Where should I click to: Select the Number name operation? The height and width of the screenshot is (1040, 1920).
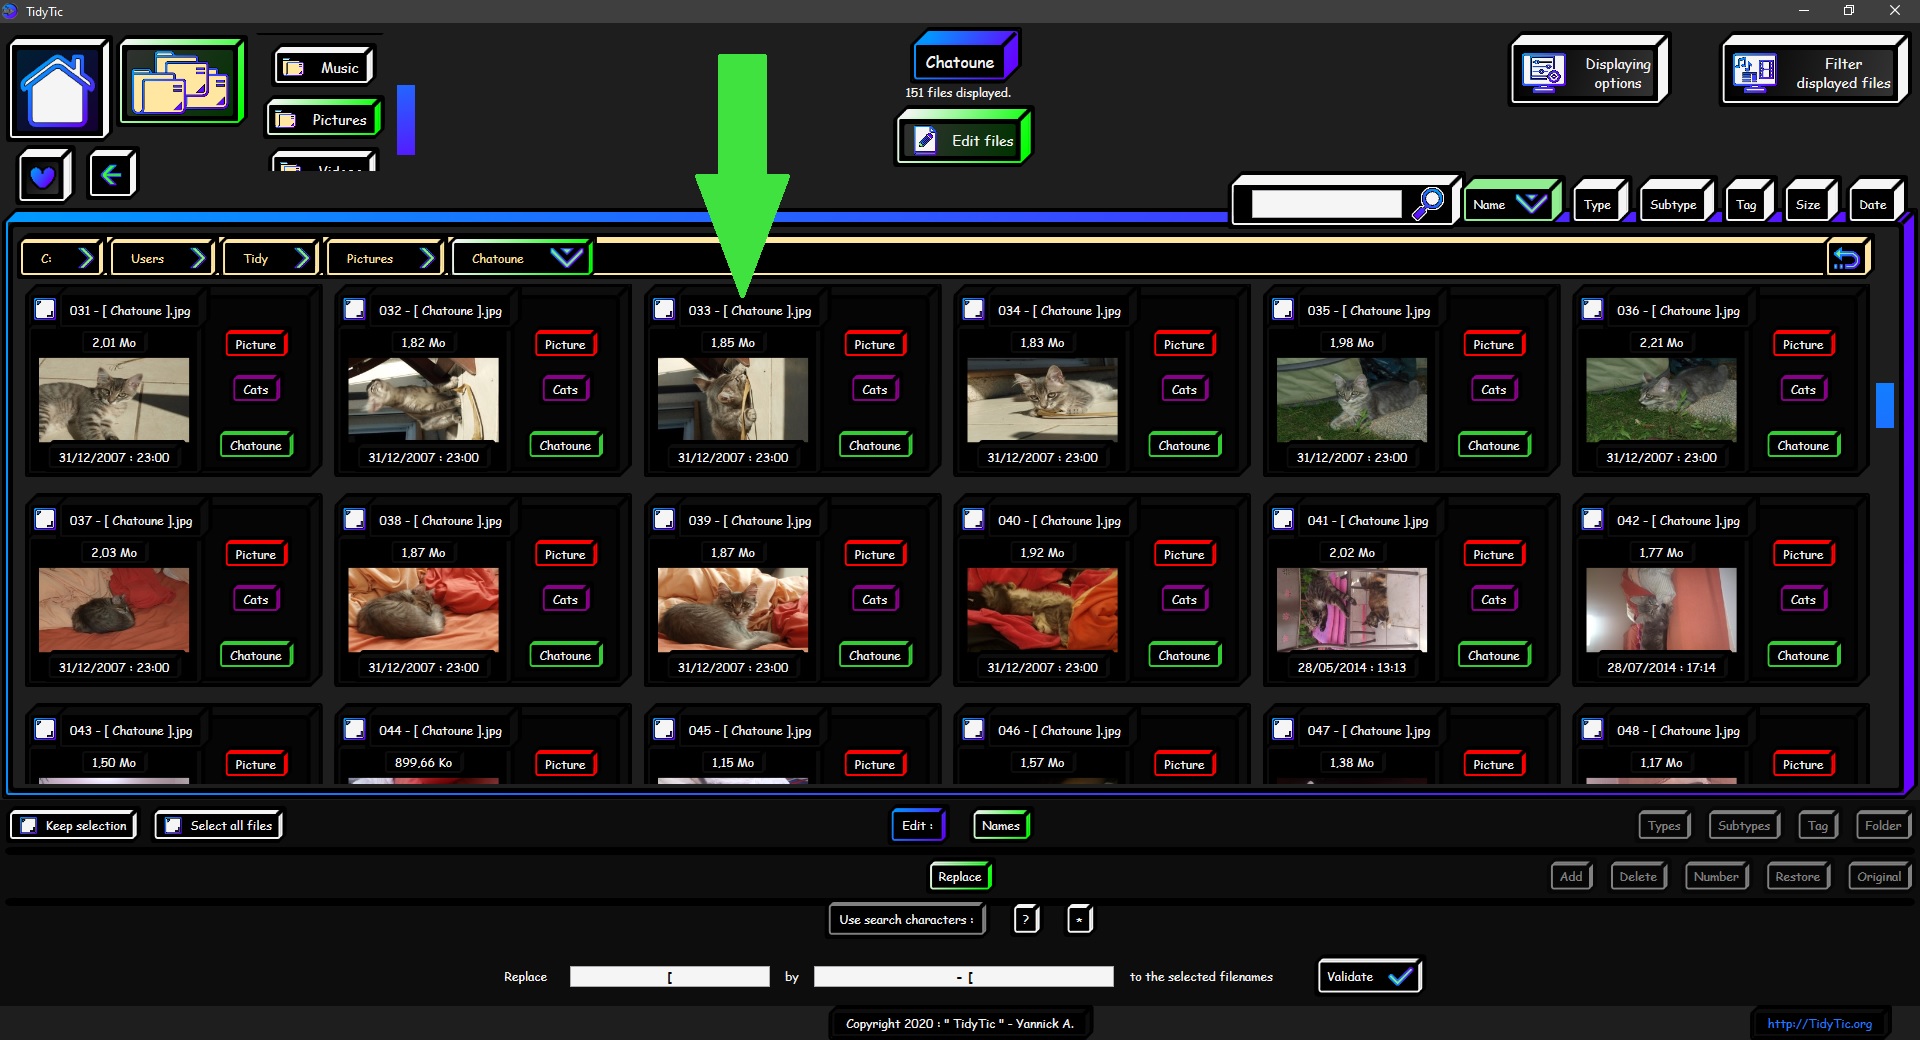point(1716,876)
